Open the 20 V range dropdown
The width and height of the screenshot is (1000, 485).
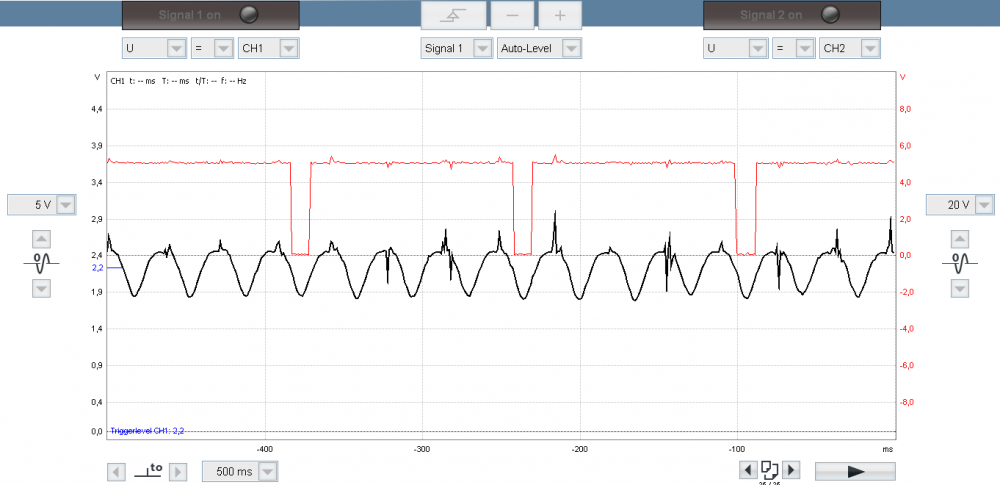(x=984, y=205)
